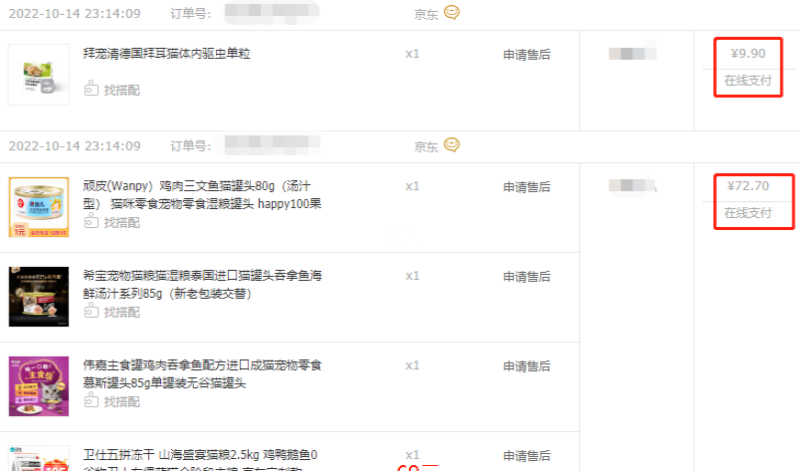
Task: Open product title 伟嘉主食罐鸡肉吞拿鱼配方
Action: pyautogui.click(x=203, y=374)
